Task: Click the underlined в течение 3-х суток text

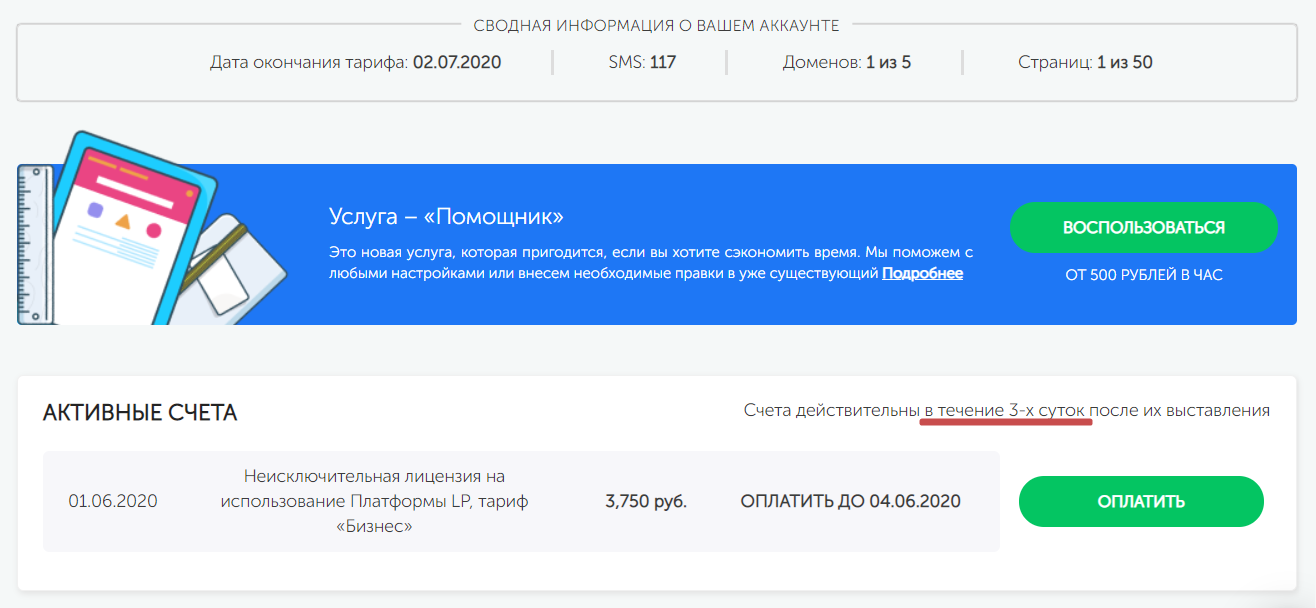Action: 1005,410
